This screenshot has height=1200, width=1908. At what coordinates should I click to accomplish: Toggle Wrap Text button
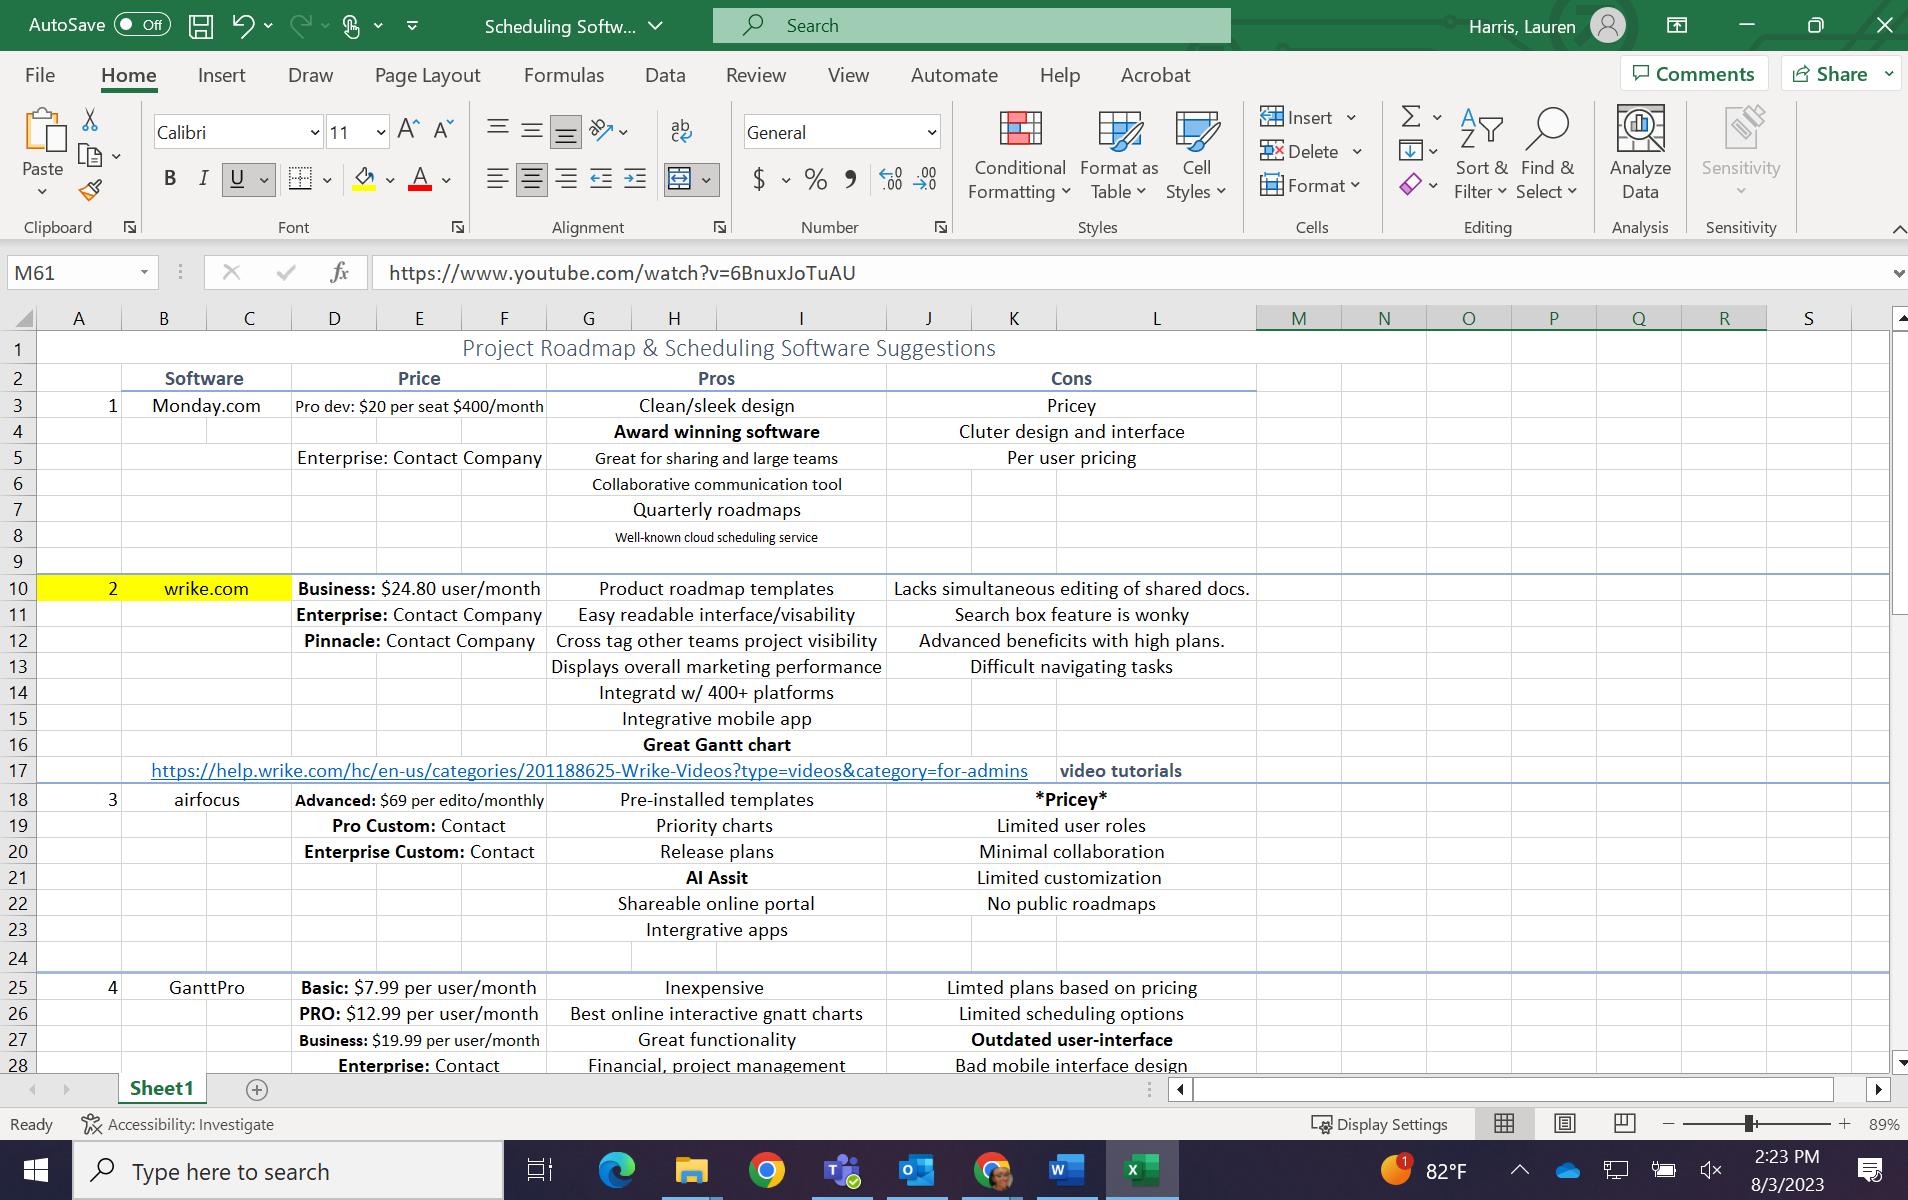681,130
